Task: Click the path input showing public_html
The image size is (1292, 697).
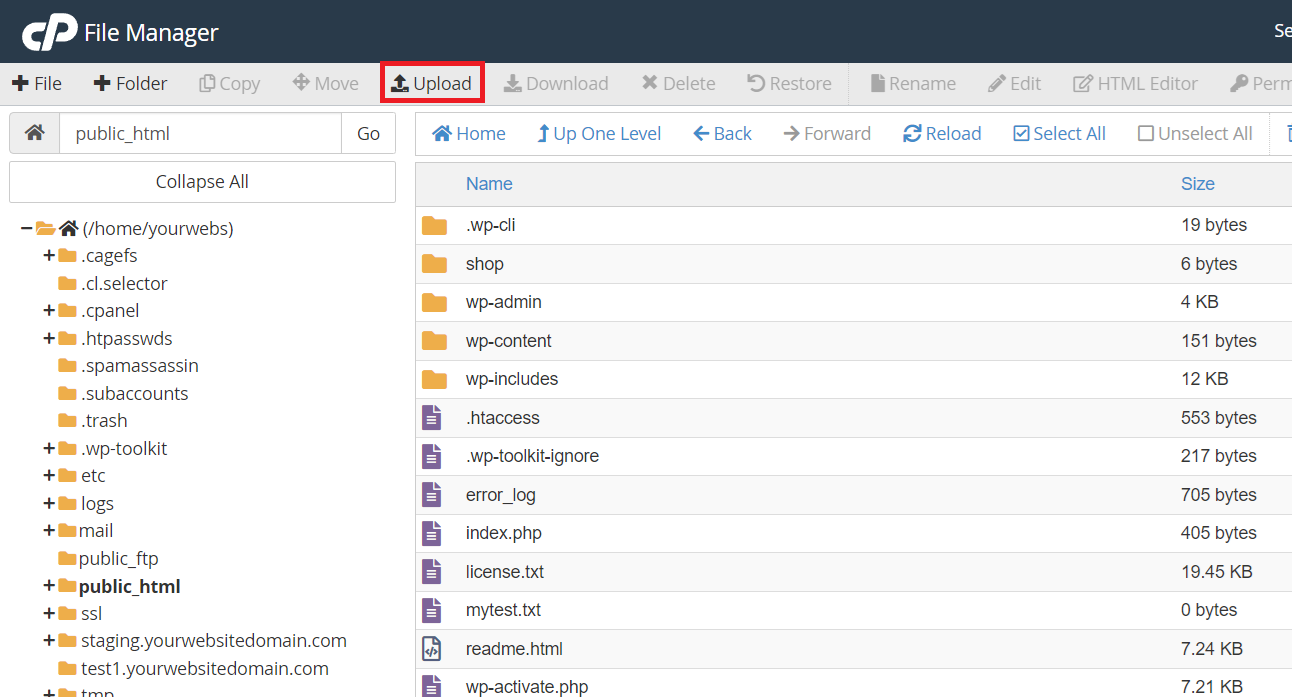Action: pyautogui.click(x=200, y=132)
